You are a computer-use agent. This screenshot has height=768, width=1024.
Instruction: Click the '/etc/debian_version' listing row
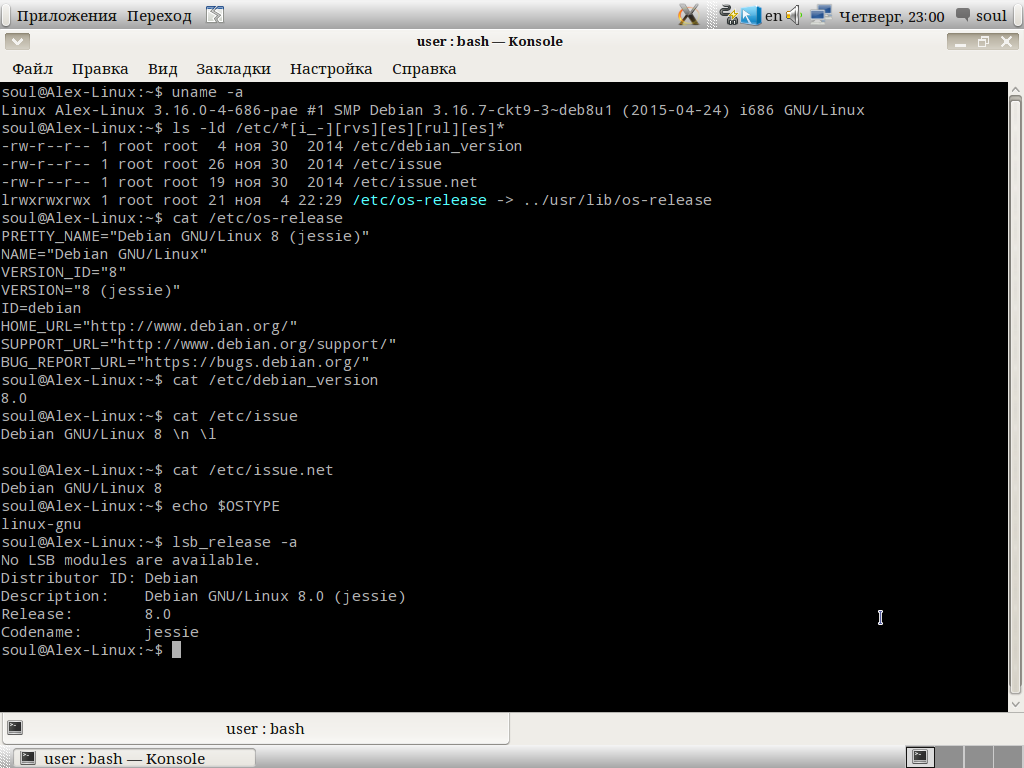(x=261, y=146)
